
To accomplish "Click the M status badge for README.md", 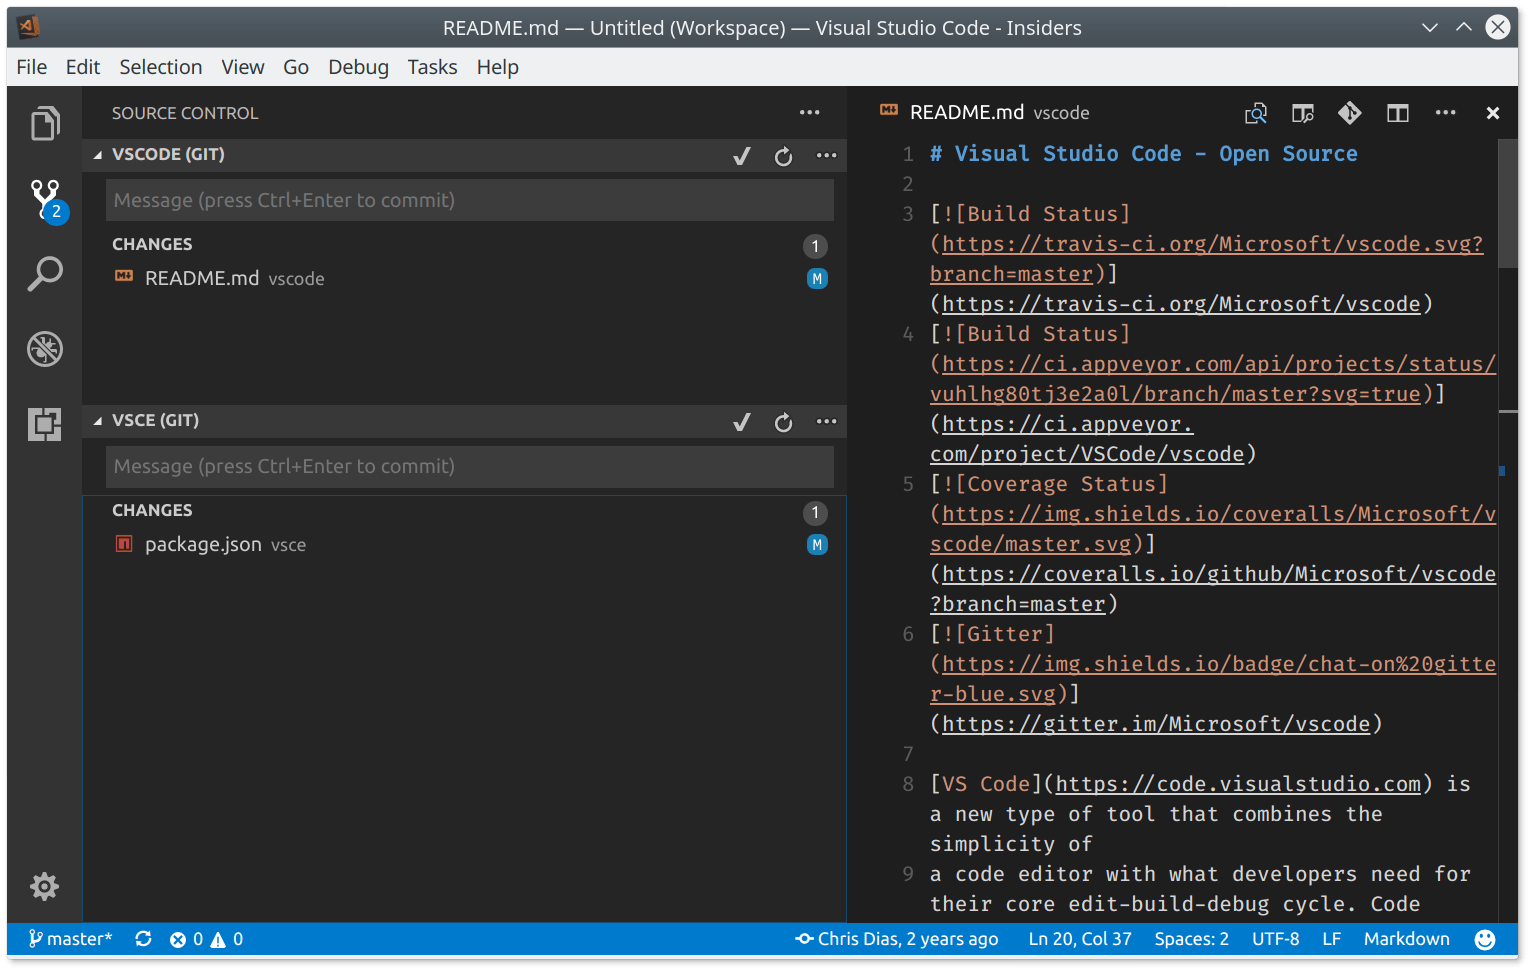I will pos(817,279).
